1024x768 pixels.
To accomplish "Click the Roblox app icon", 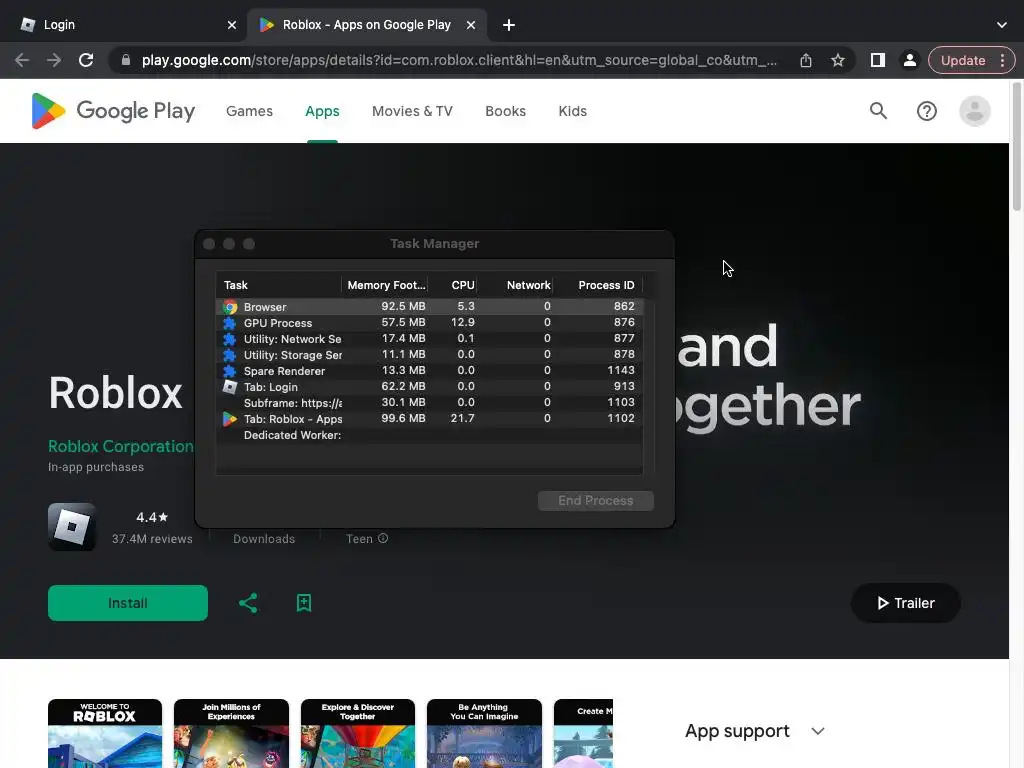I will [x=72, y=527].
